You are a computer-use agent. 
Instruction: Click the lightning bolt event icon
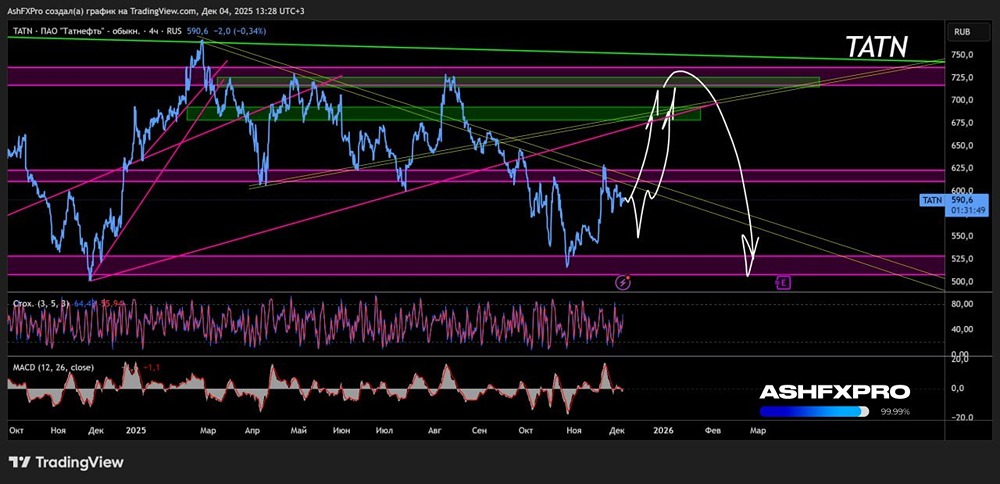(624, 282)
